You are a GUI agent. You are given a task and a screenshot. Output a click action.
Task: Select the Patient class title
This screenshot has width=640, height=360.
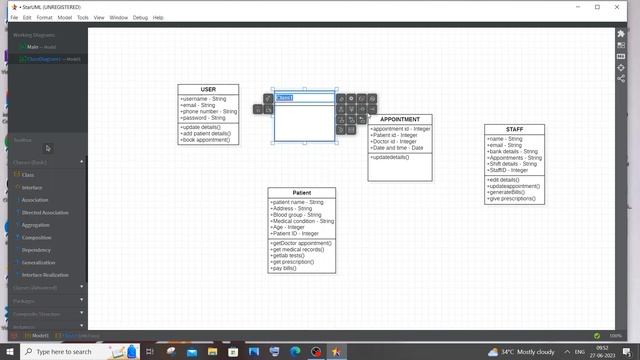coord(302,193)
